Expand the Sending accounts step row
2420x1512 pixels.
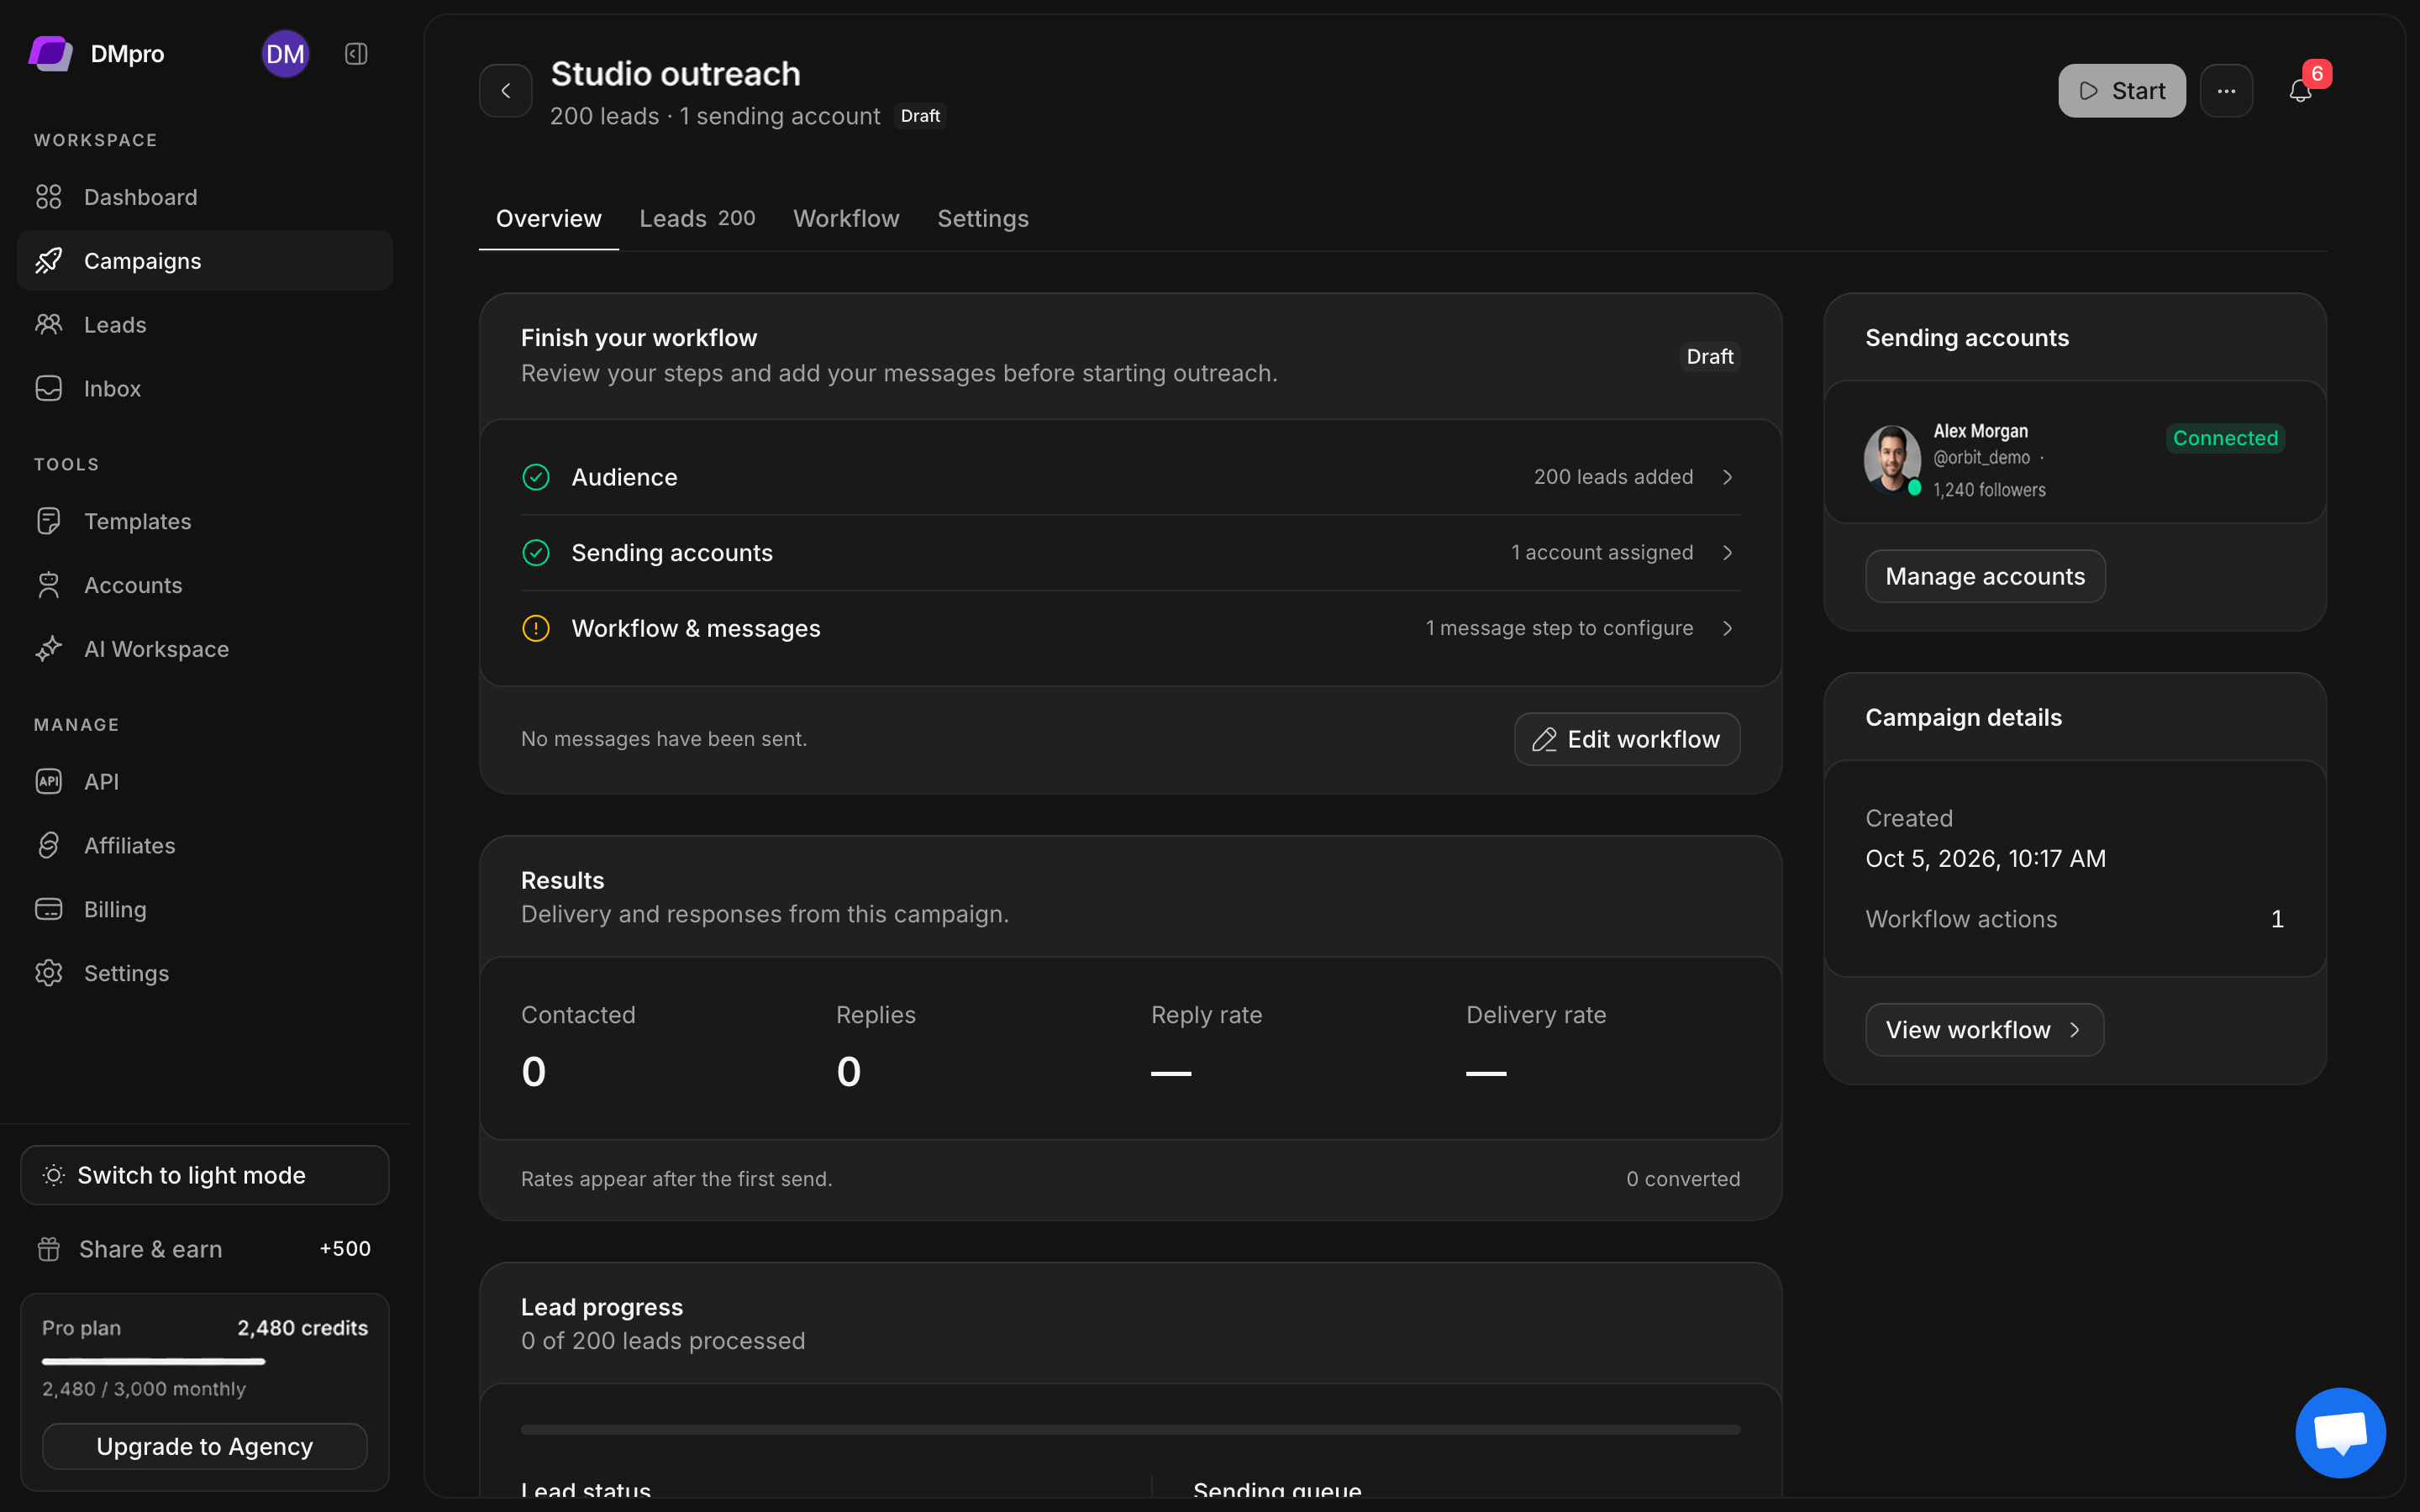[1130, 553]
